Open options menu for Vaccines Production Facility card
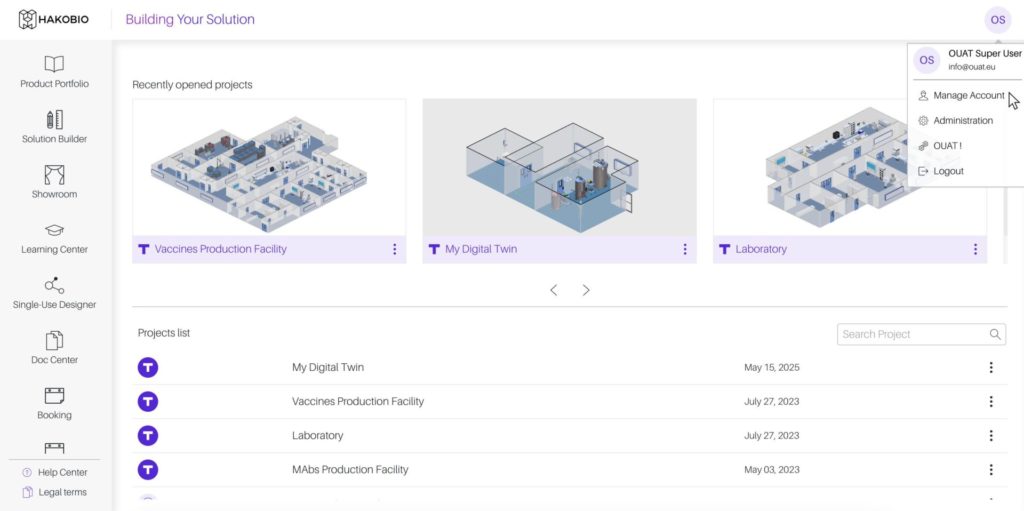Screen dimensions: 1024x511 (395, 249)
